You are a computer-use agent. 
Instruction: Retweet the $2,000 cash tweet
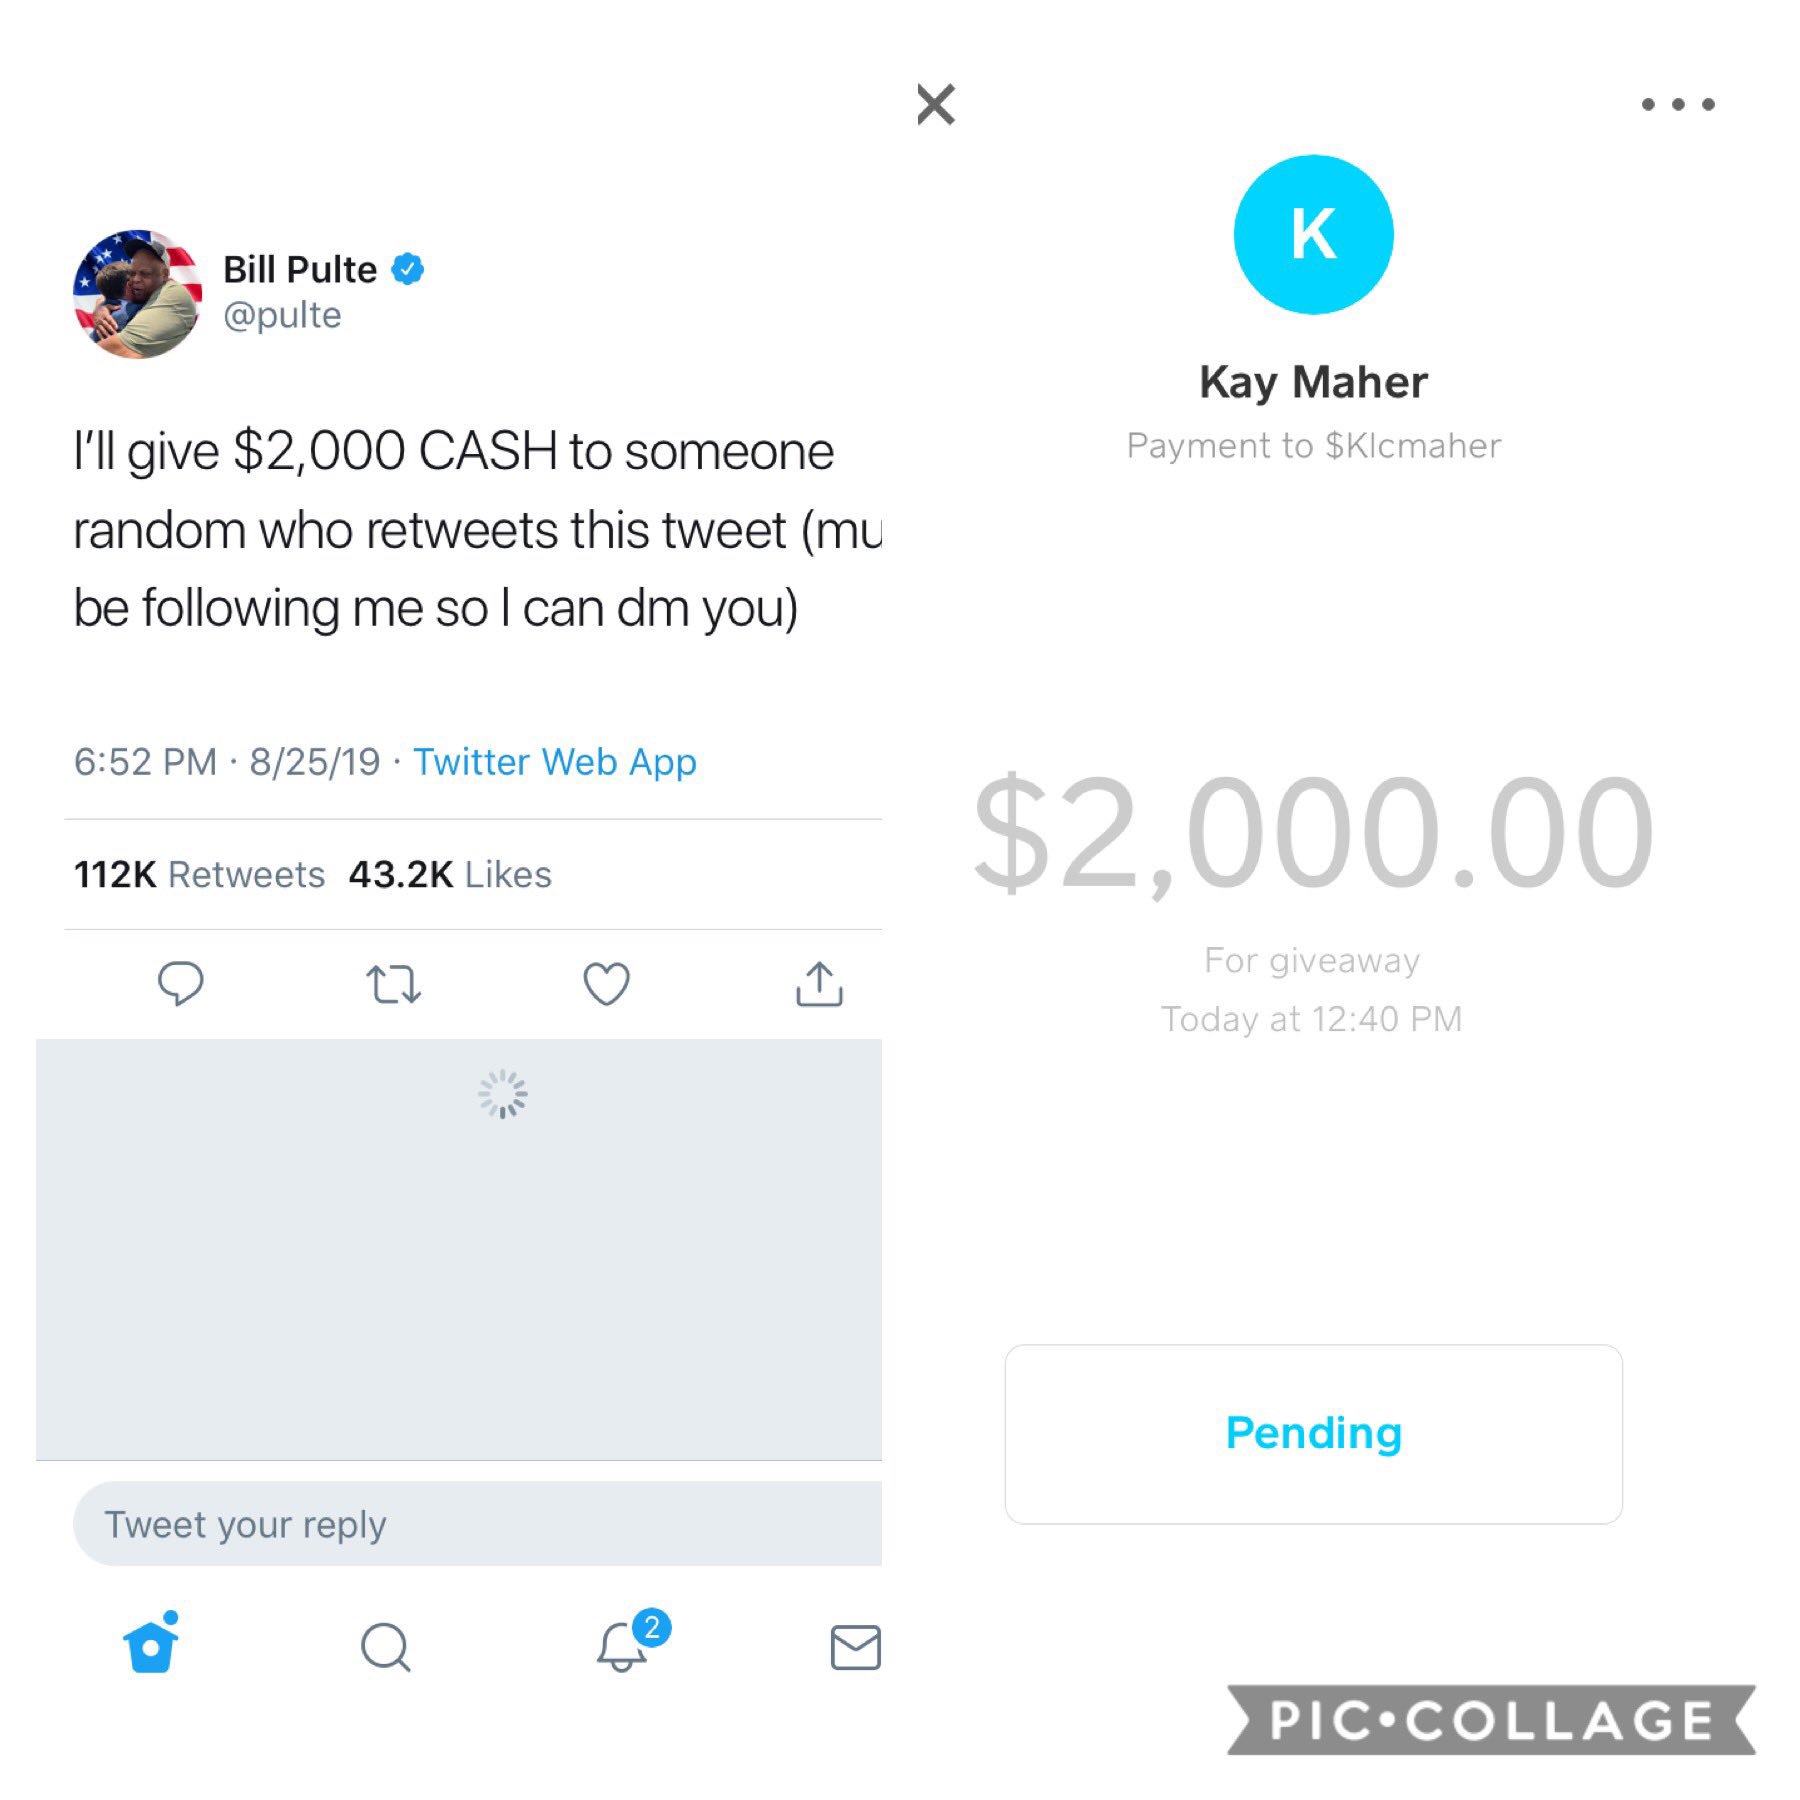pyautogui.click(x=394, y=984)
